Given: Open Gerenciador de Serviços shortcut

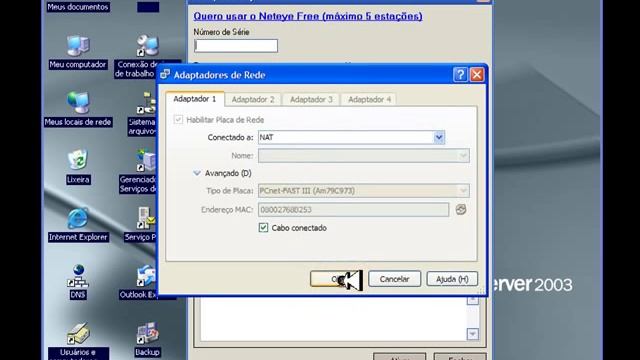Looking at the screenshot, I should point(146,160).
